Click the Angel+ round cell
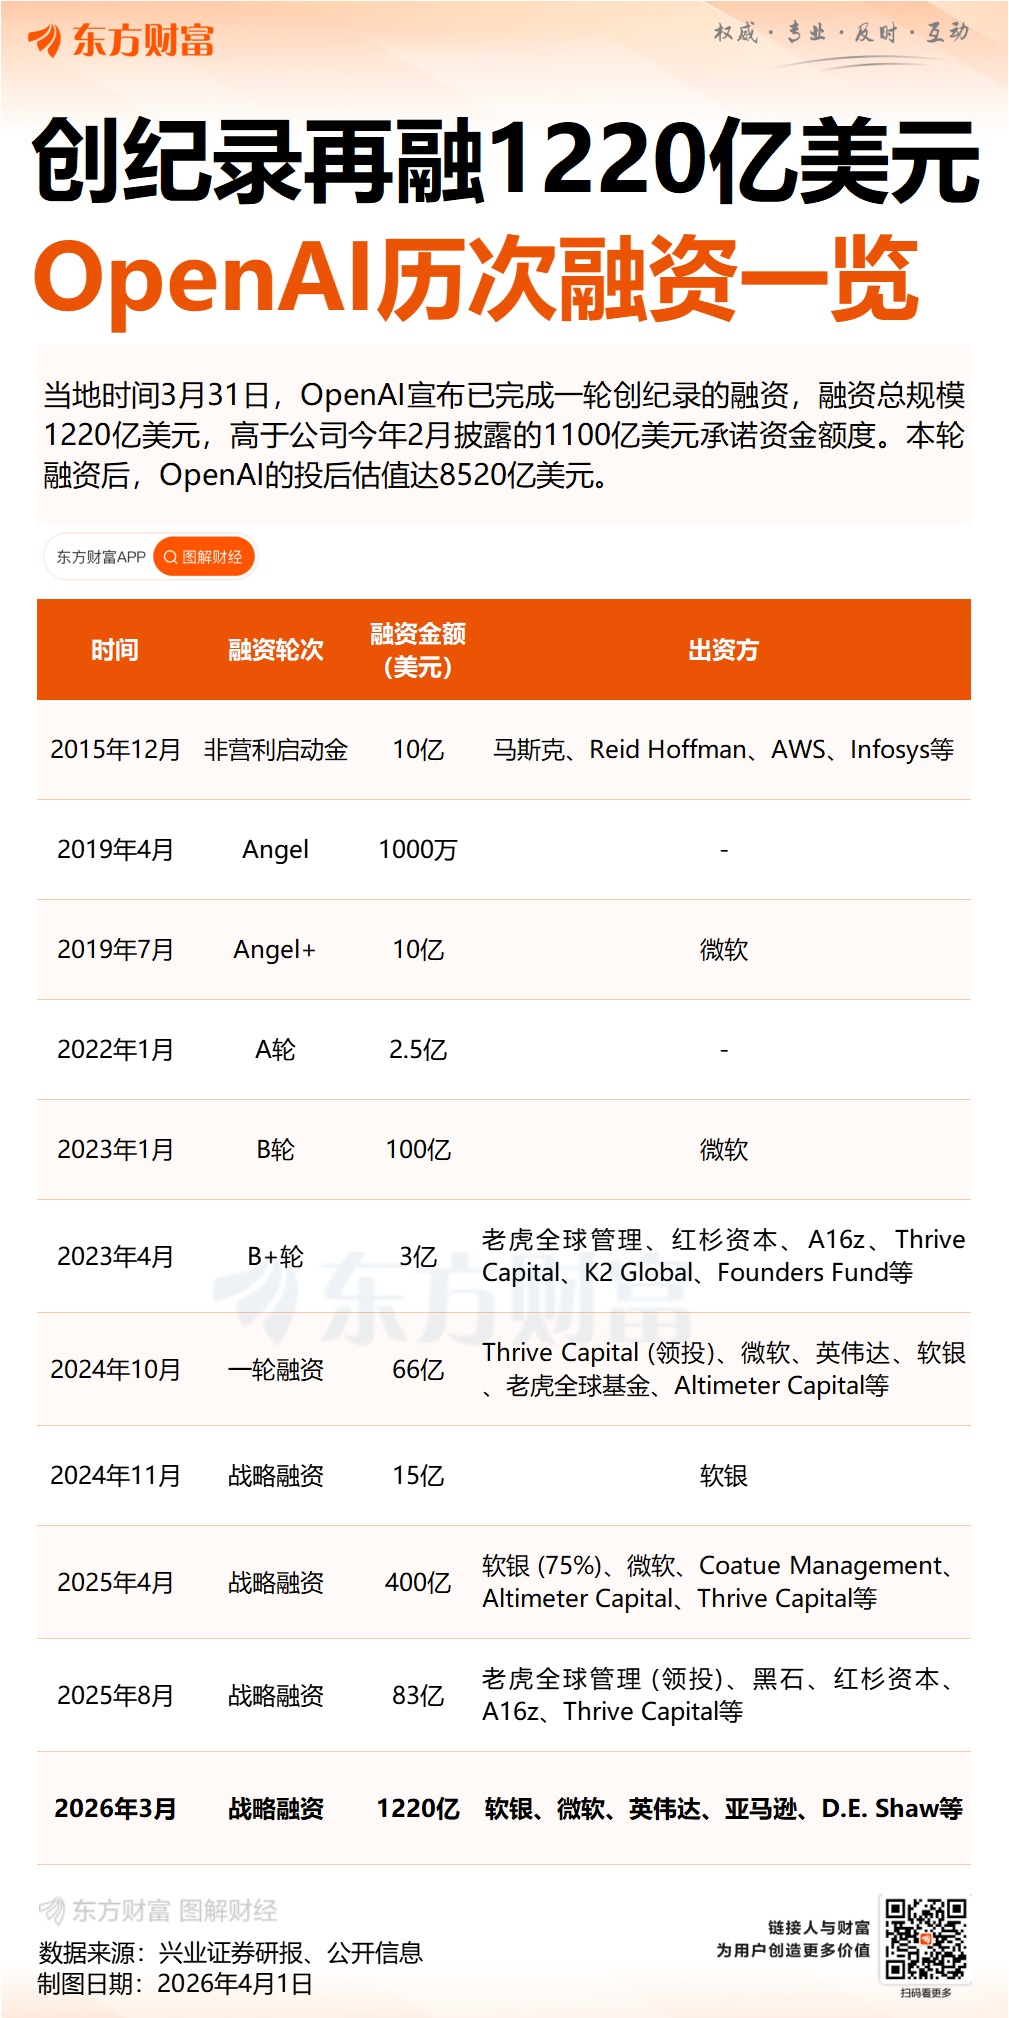Screen dimensions: 1009x2018 pyautogui.click(x=275, y=950)
